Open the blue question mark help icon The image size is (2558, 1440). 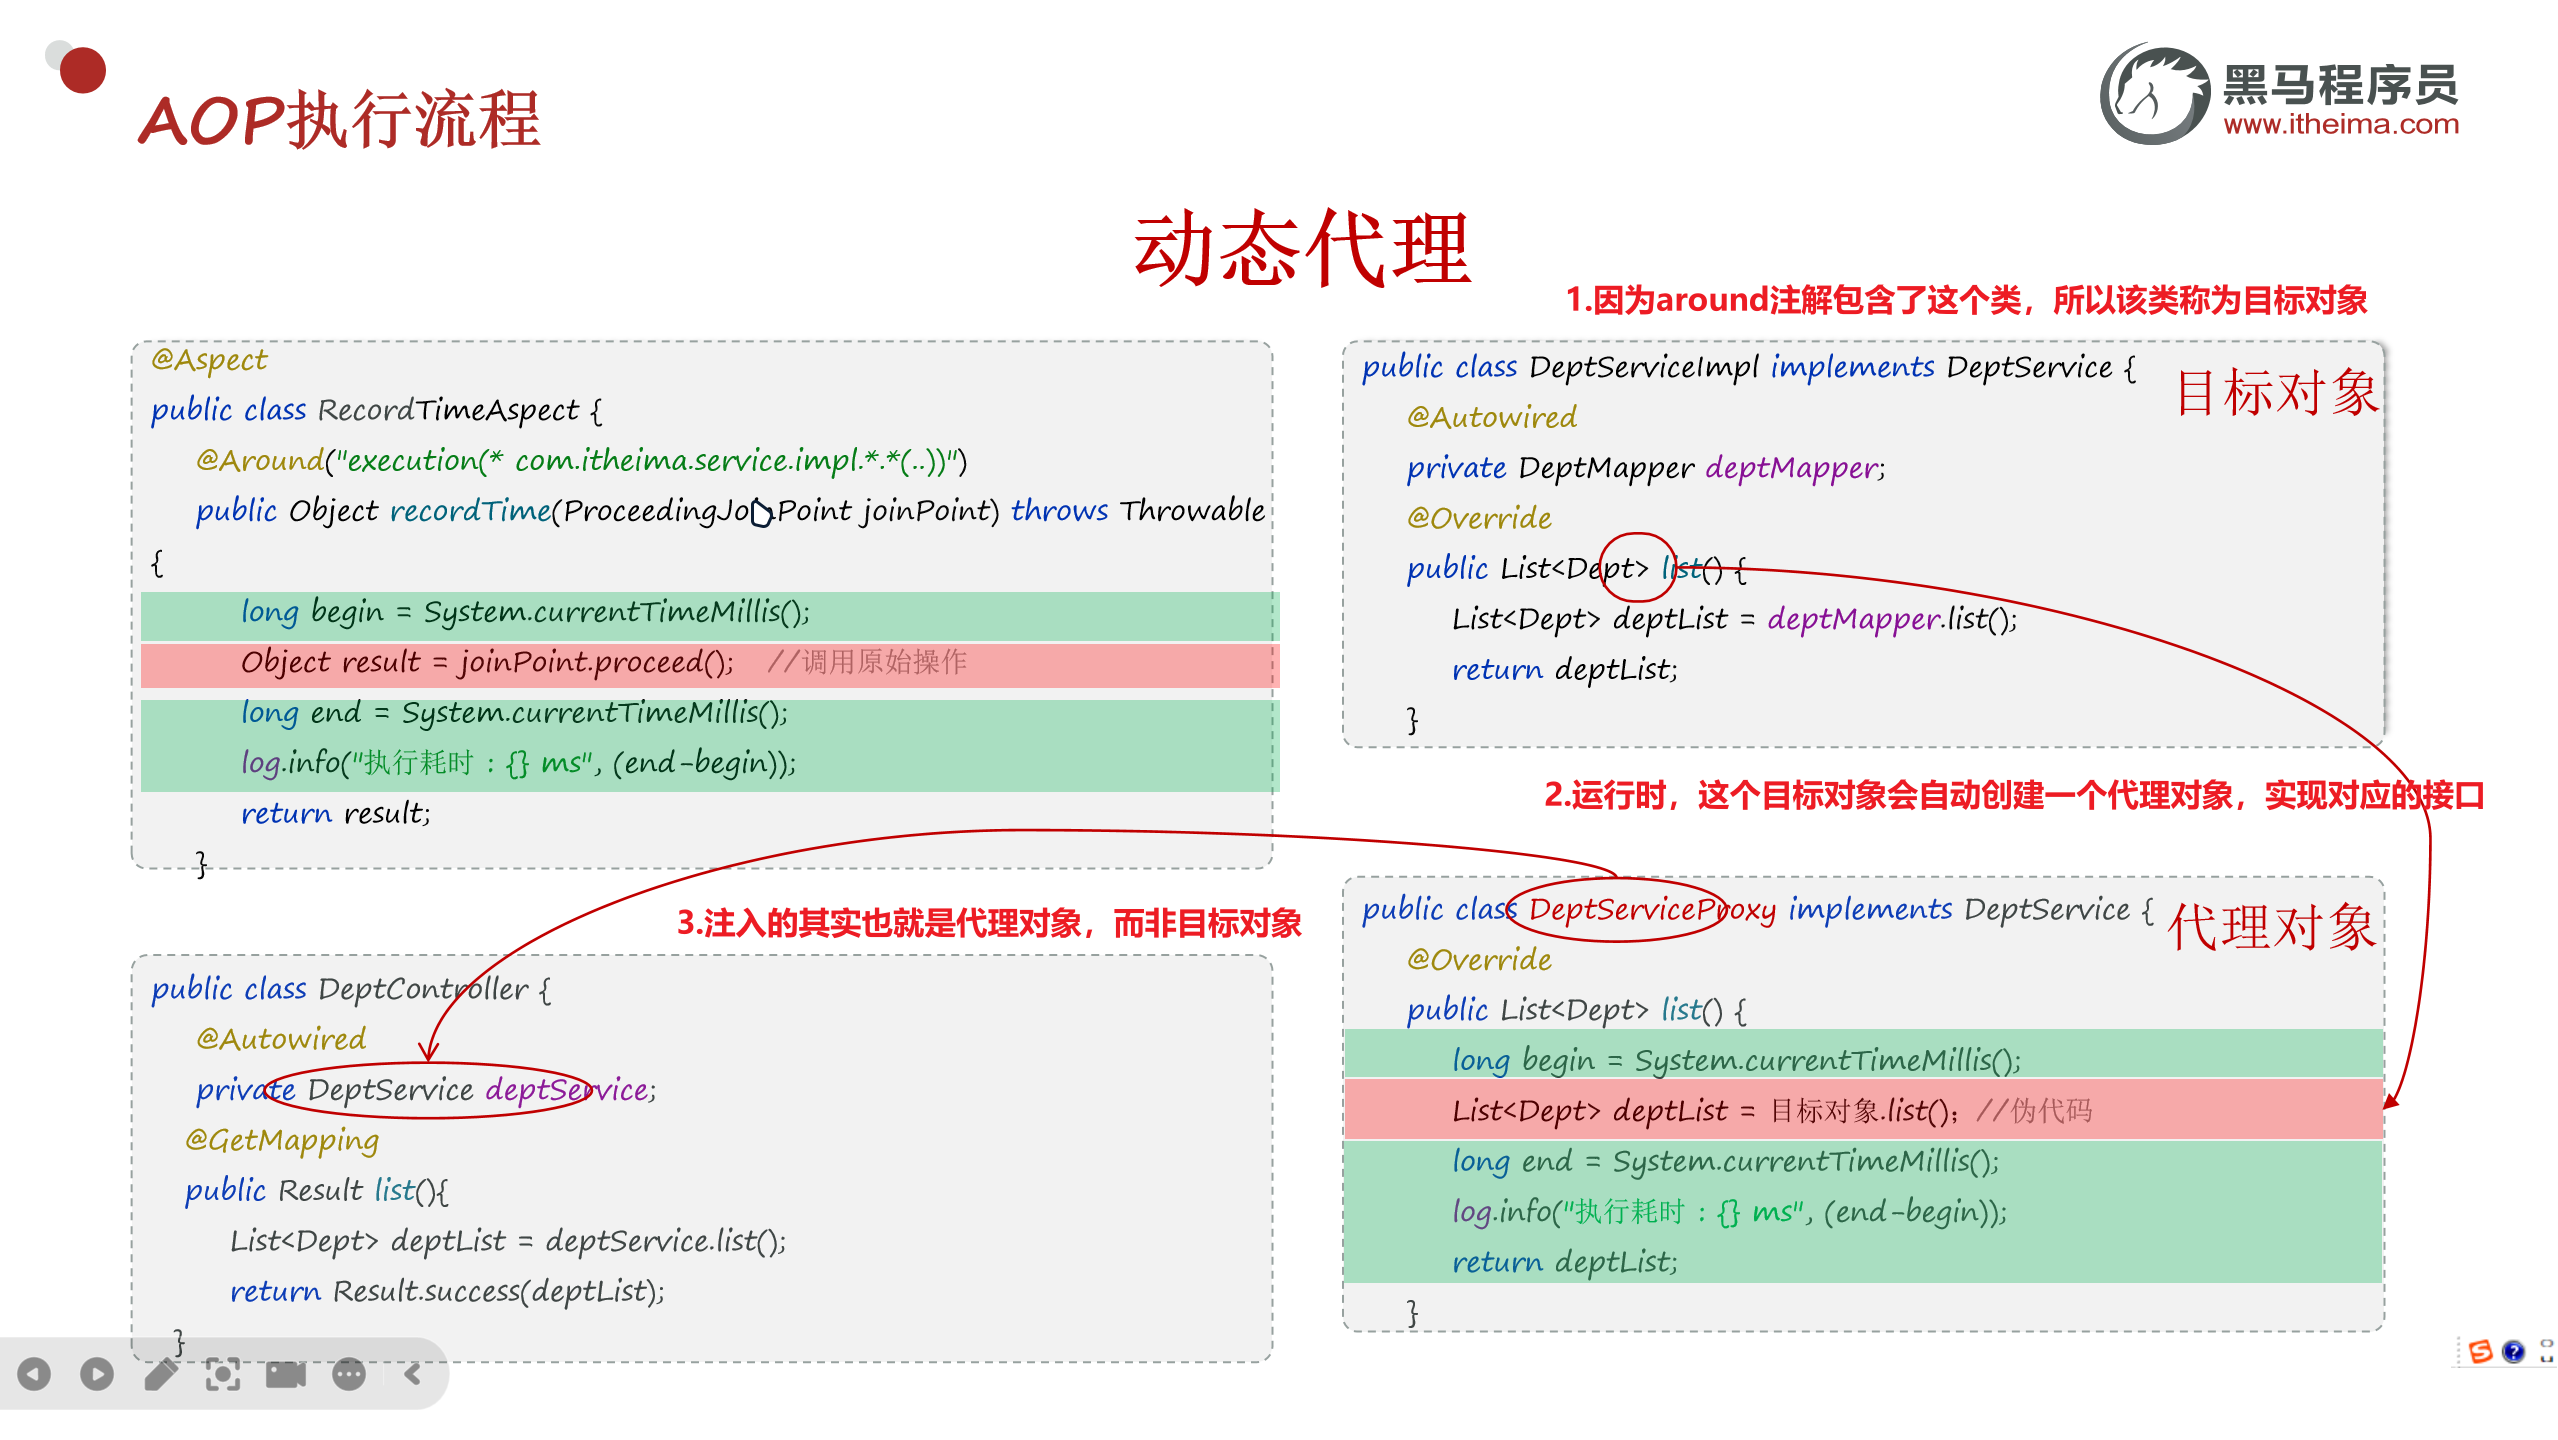point(2513,1352)
